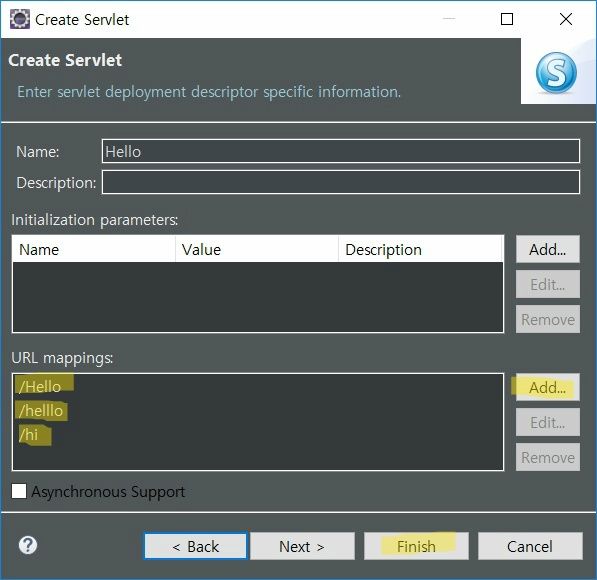Add a new URL mapping

[548, 387]
